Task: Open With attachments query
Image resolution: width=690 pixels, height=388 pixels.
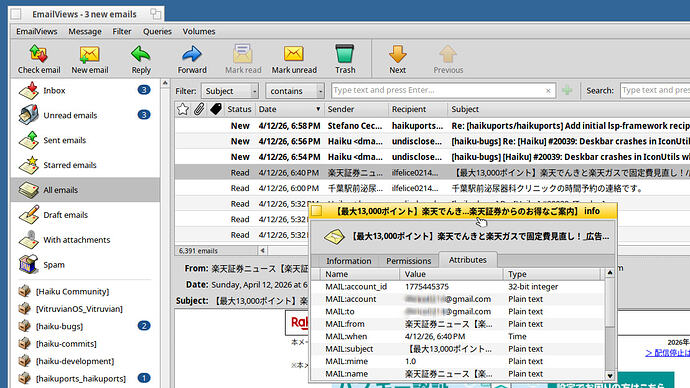Action: click(x=85, y=240)
